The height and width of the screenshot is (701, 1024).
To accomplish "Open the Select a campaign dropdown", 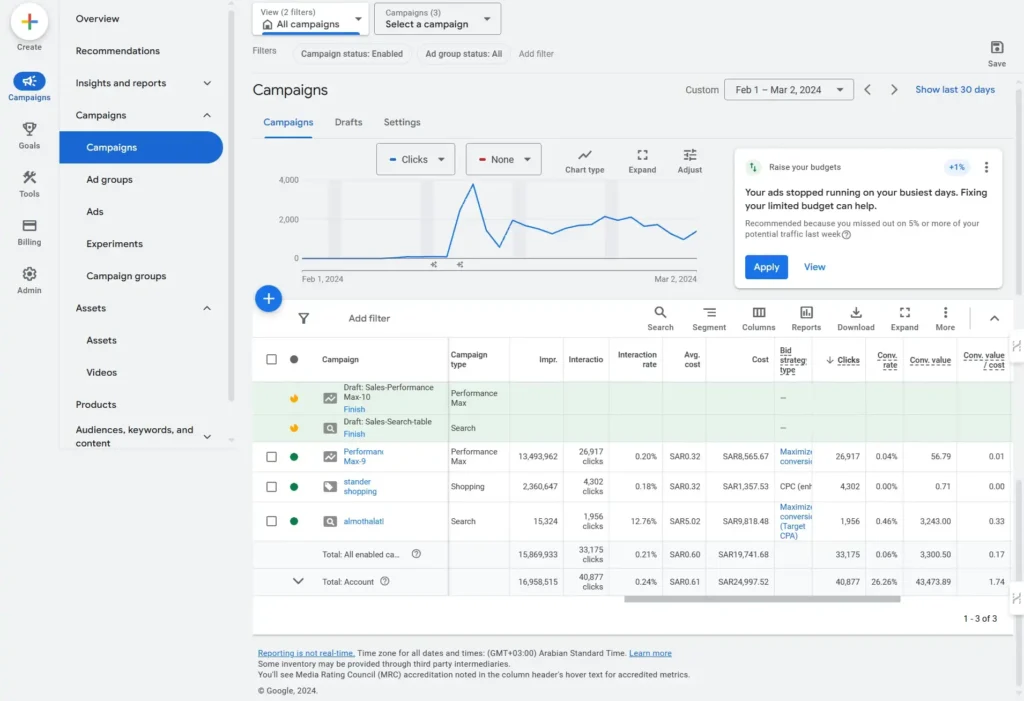I will [438, 19].
